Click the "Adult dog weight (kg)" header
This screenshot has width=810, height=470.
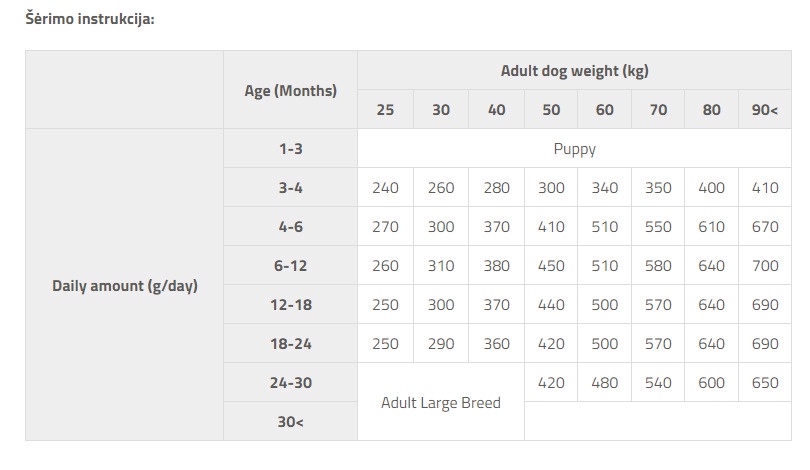pos(575,71)
